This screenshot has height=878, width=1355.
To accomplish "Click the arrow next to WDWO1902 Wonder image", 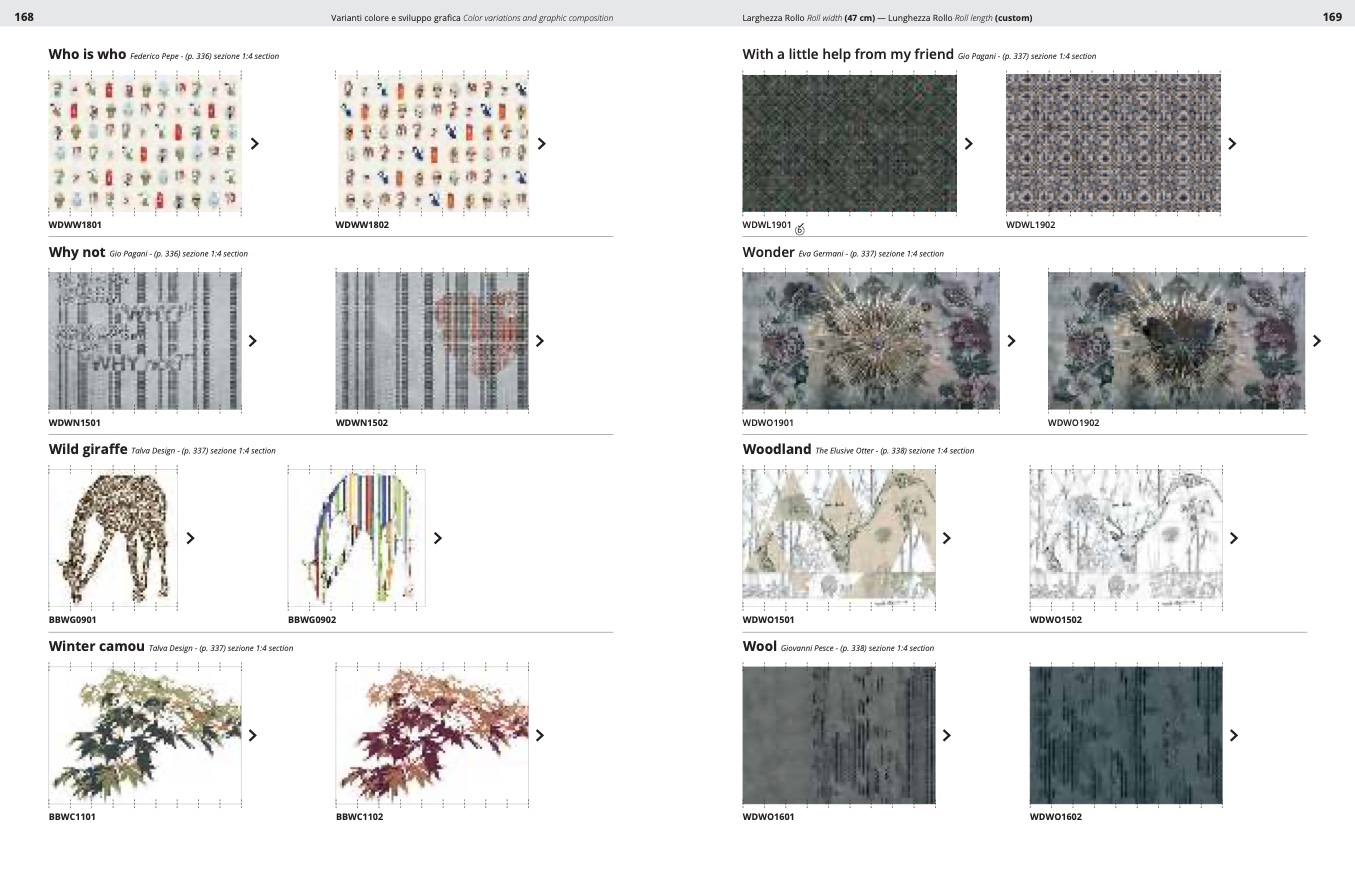I will point(1316,341).
